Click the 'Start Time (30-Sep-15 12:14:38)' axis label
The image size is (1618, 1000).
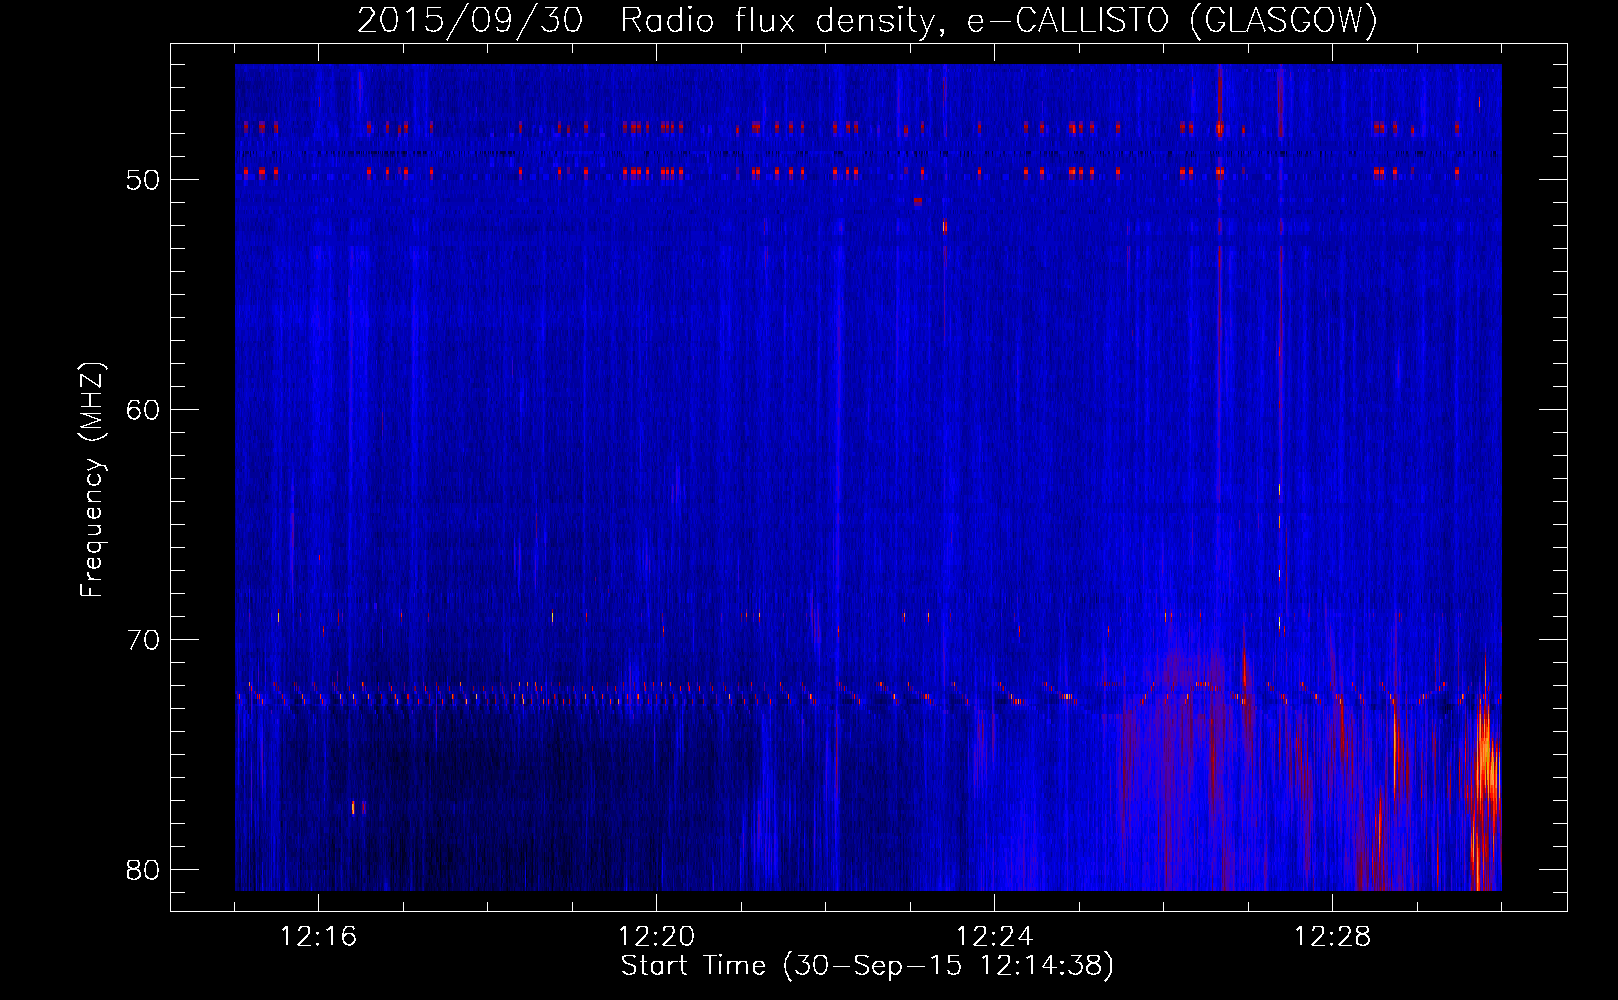pyautogui.click(x=867, y=966)
